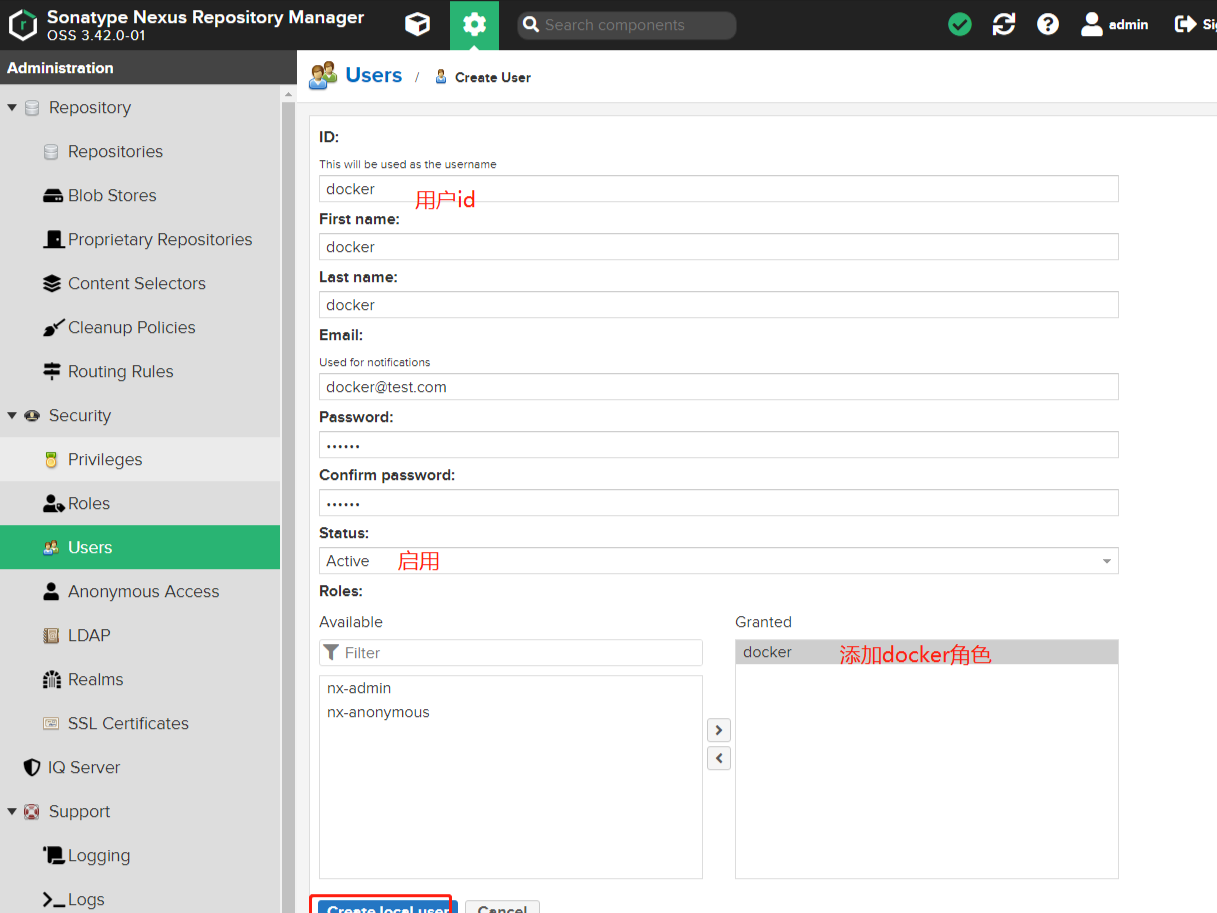Click the Refresh icon in header
Viewport: 1217px width, 913px height.
point(1004,25)
